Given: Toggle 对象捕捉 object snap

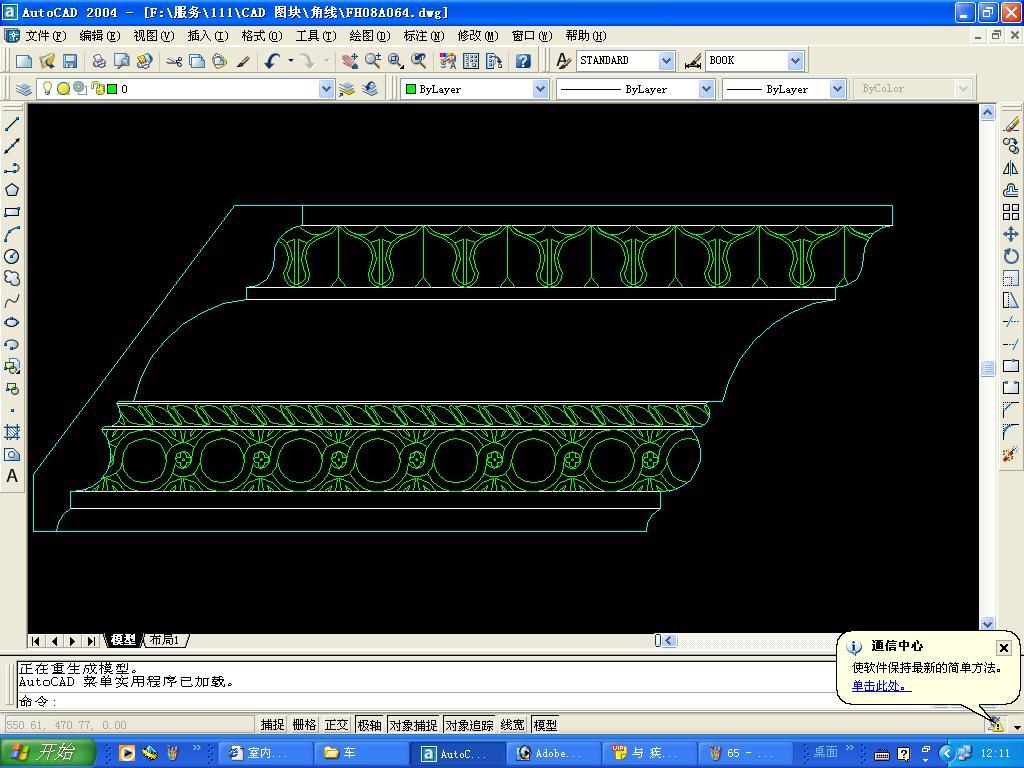Looking at the screenshot, I should [x=413, y=725].
